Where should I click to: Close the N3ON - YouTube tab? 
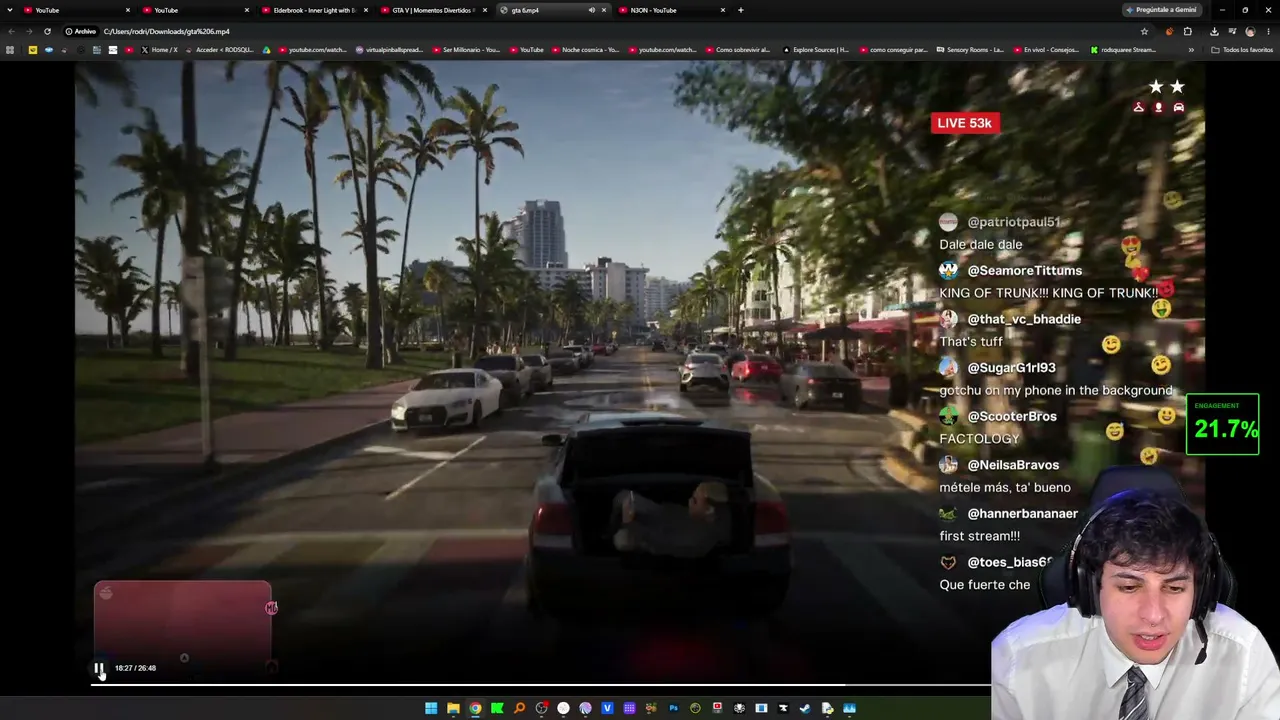tap(723, 10)
